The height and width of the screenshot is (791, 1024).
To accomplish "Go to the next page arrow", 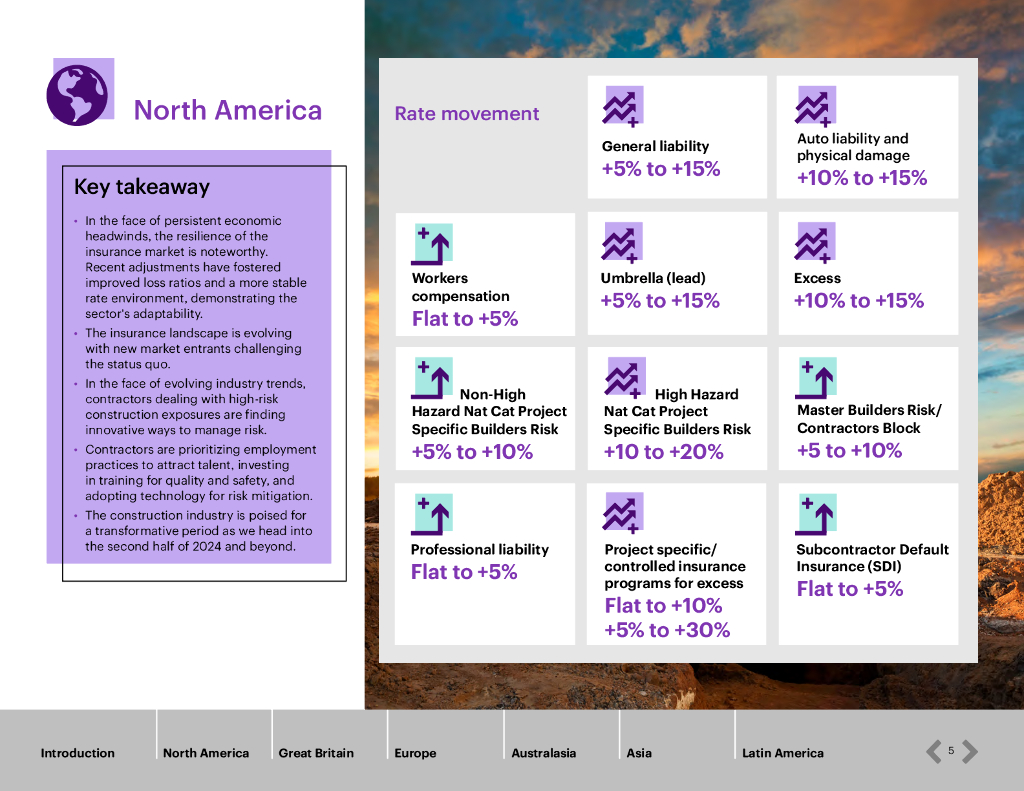I will 970,751.
